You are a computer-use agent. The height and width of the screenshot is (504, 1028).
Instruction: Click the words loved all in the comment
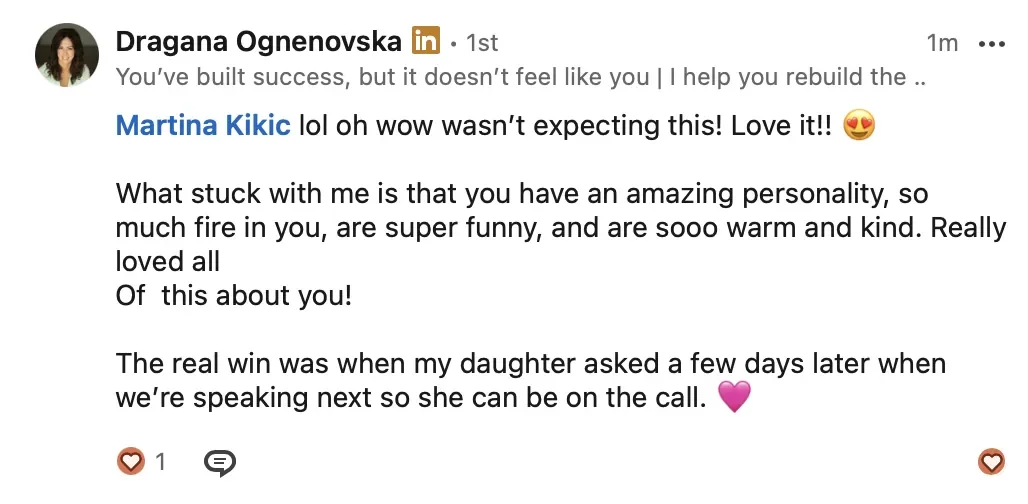click(x=167, y=262)
